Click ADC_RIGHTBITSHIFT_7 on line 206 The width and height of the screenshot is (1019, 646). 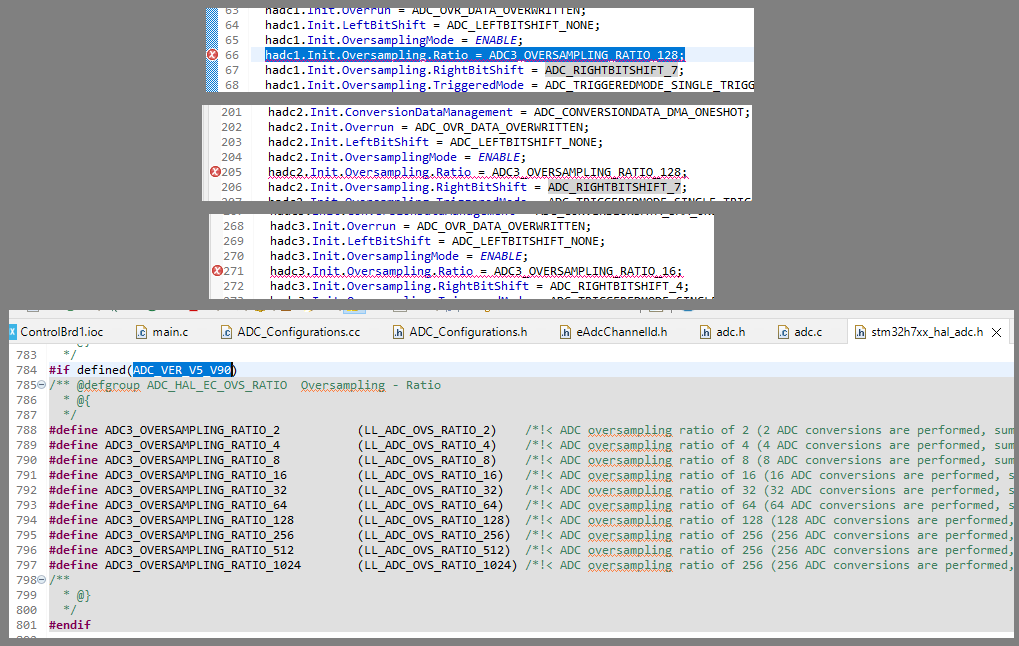[614, 187]
